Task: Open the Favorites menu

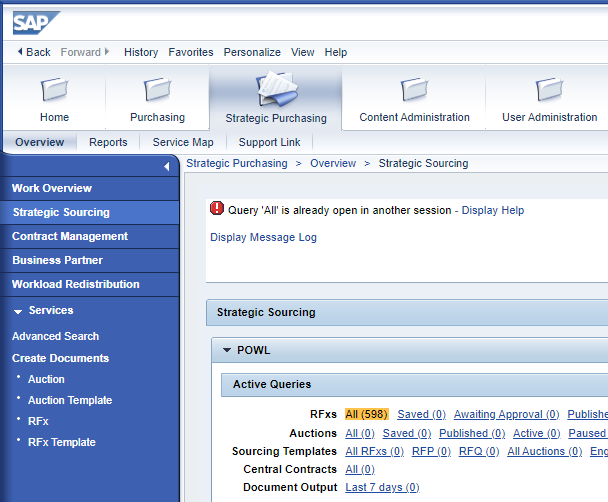Action: (191, 52)
